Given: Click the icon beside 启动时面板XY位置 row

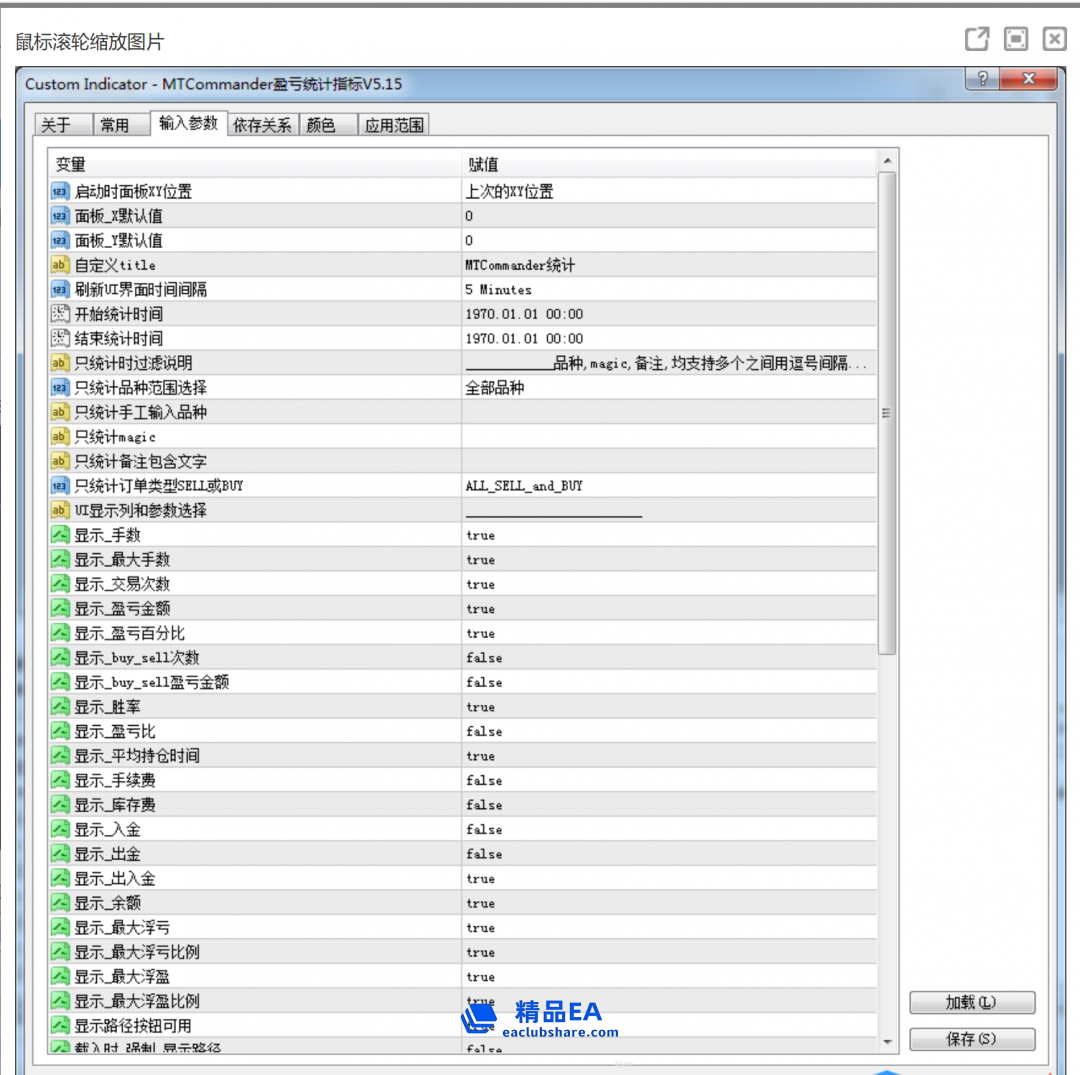Looking at the screenshot, I should tap(60, 191).
